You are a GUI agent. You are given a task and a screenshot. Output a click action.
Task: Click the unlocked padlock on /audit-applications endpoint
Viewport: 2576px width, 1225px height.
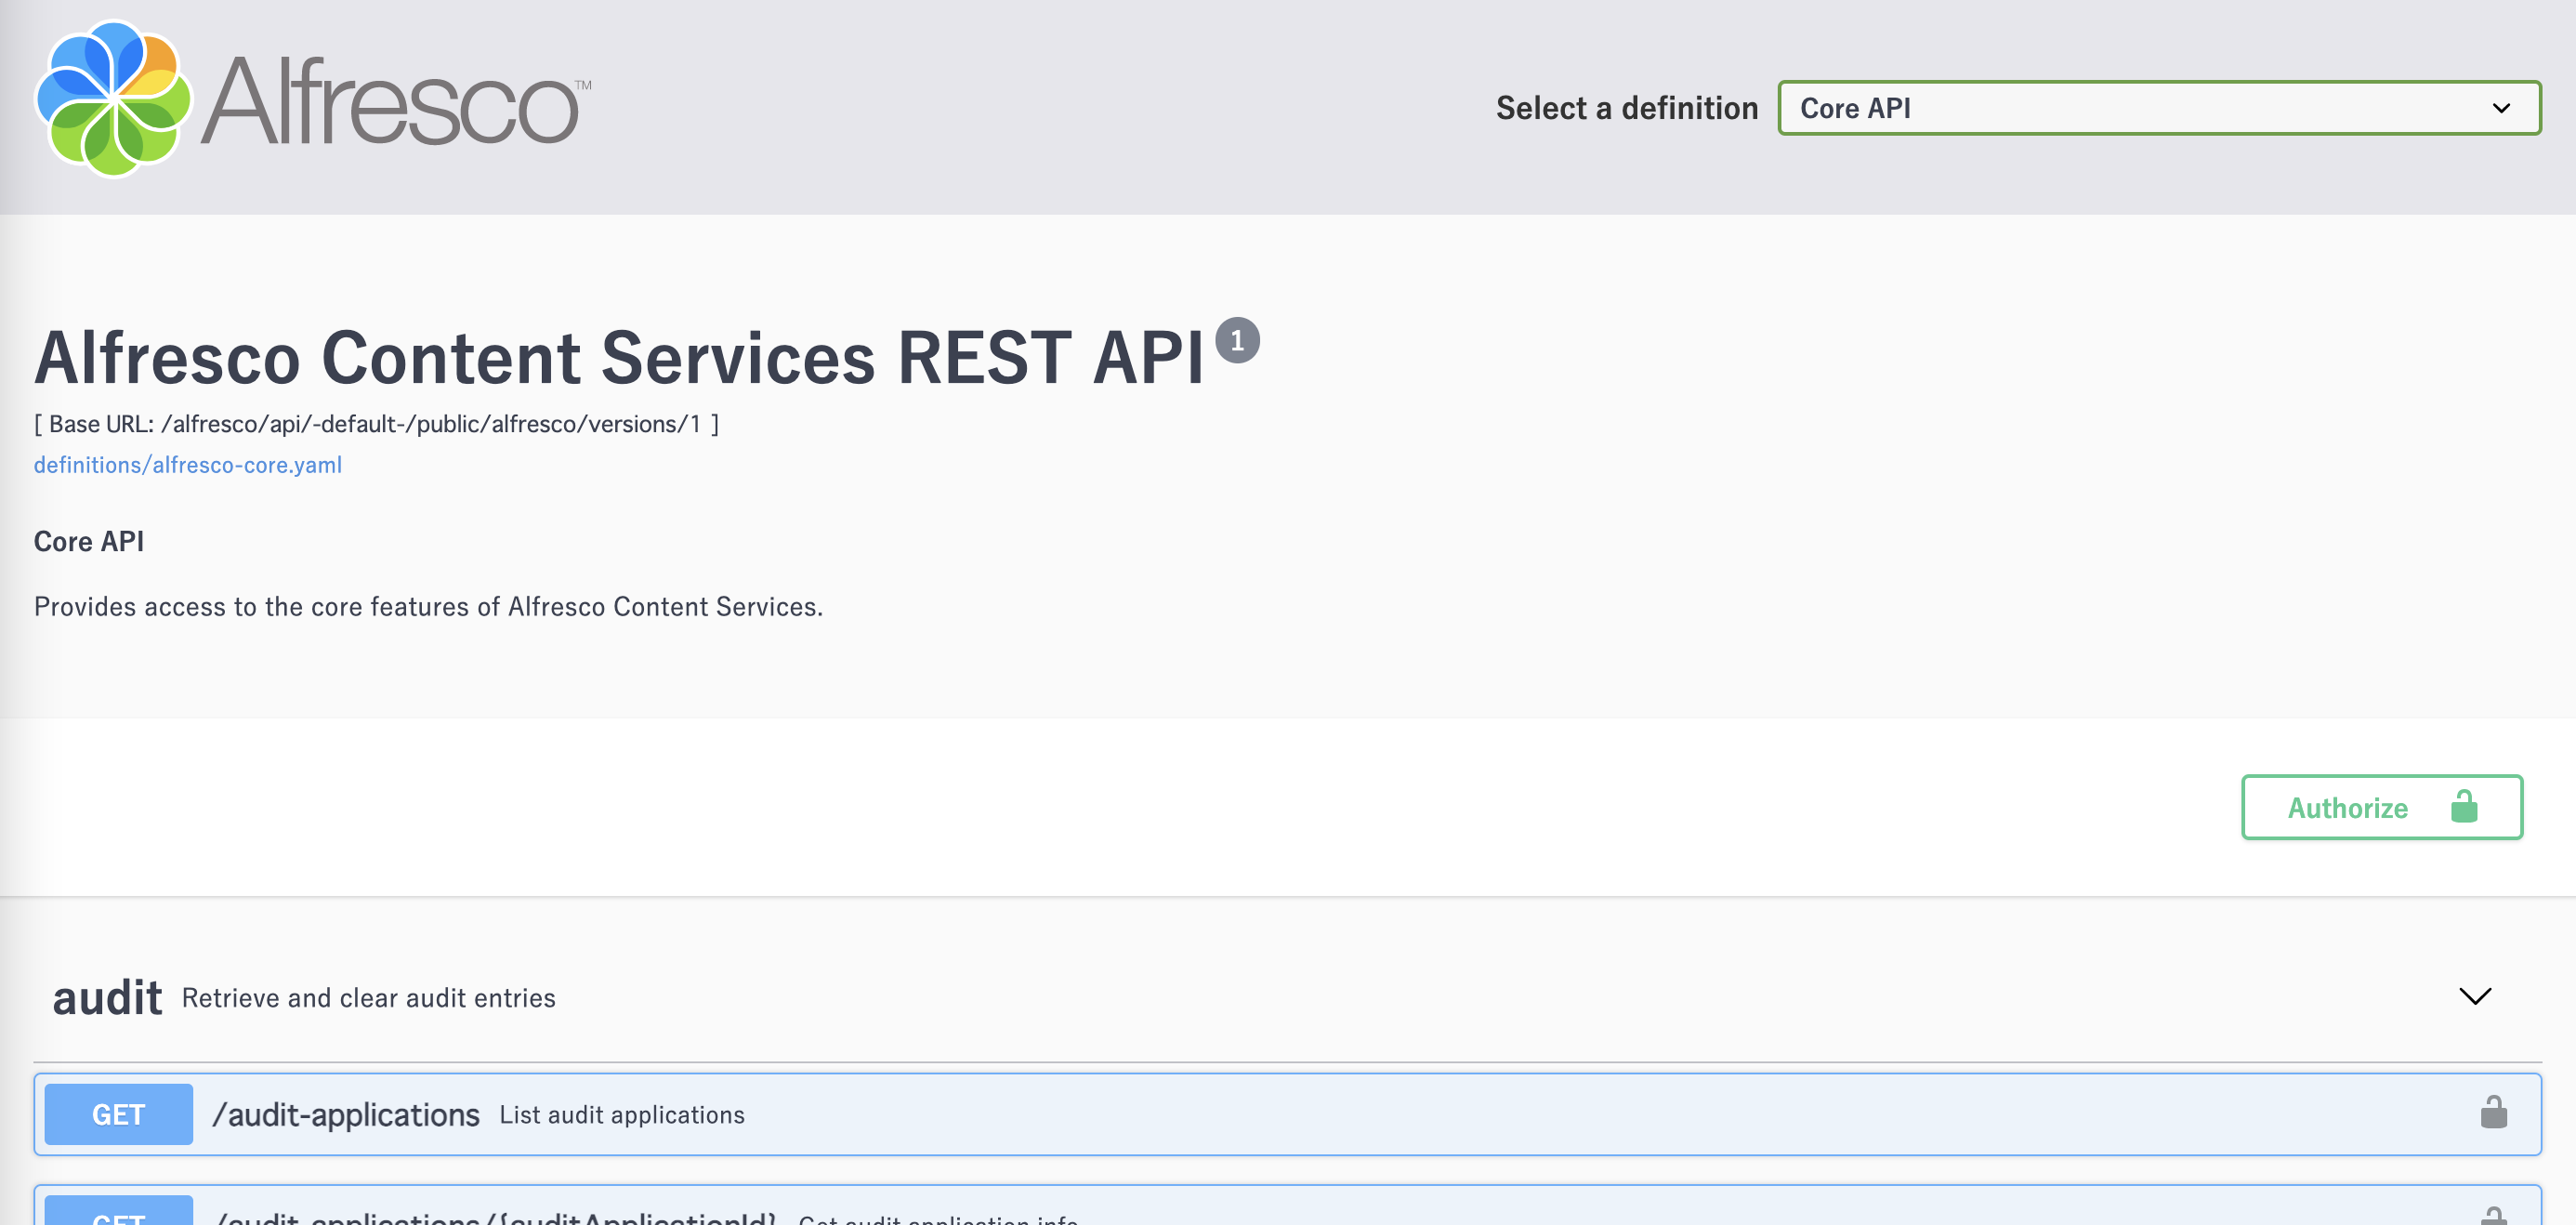click(x=2494, y=1113)
